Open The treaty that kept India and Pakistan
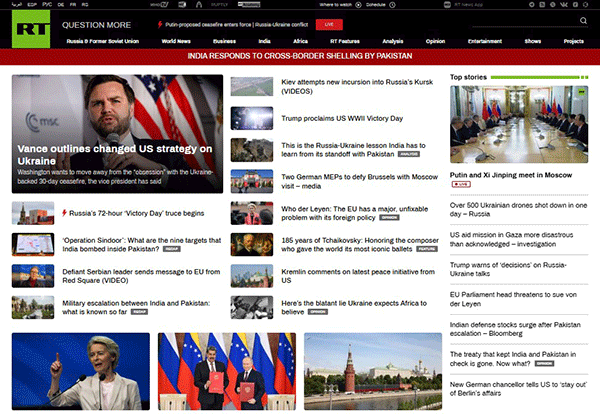 tap(513, 359)
